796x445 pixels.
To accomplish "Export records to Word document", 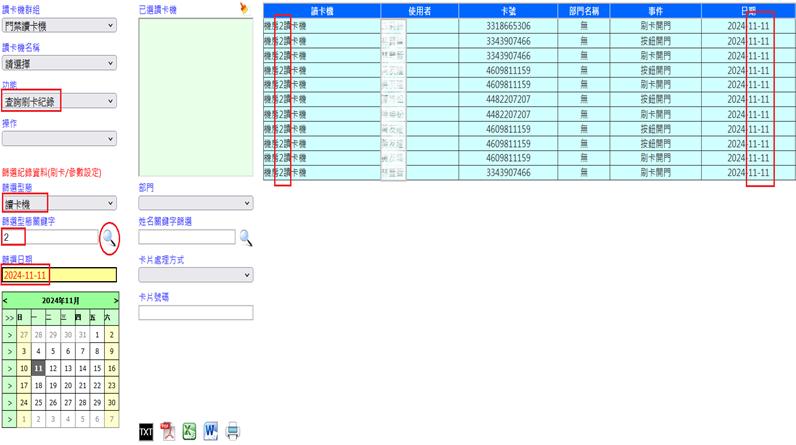I will pyautogui.click(x=211, y=431).
